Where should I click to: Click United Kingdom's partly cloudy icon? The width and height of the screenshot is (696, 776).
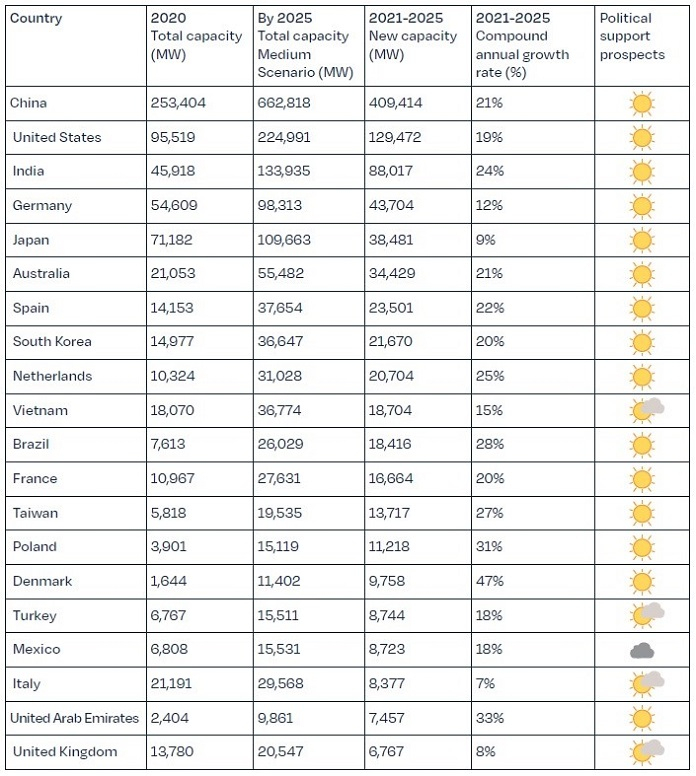(646, 752)
